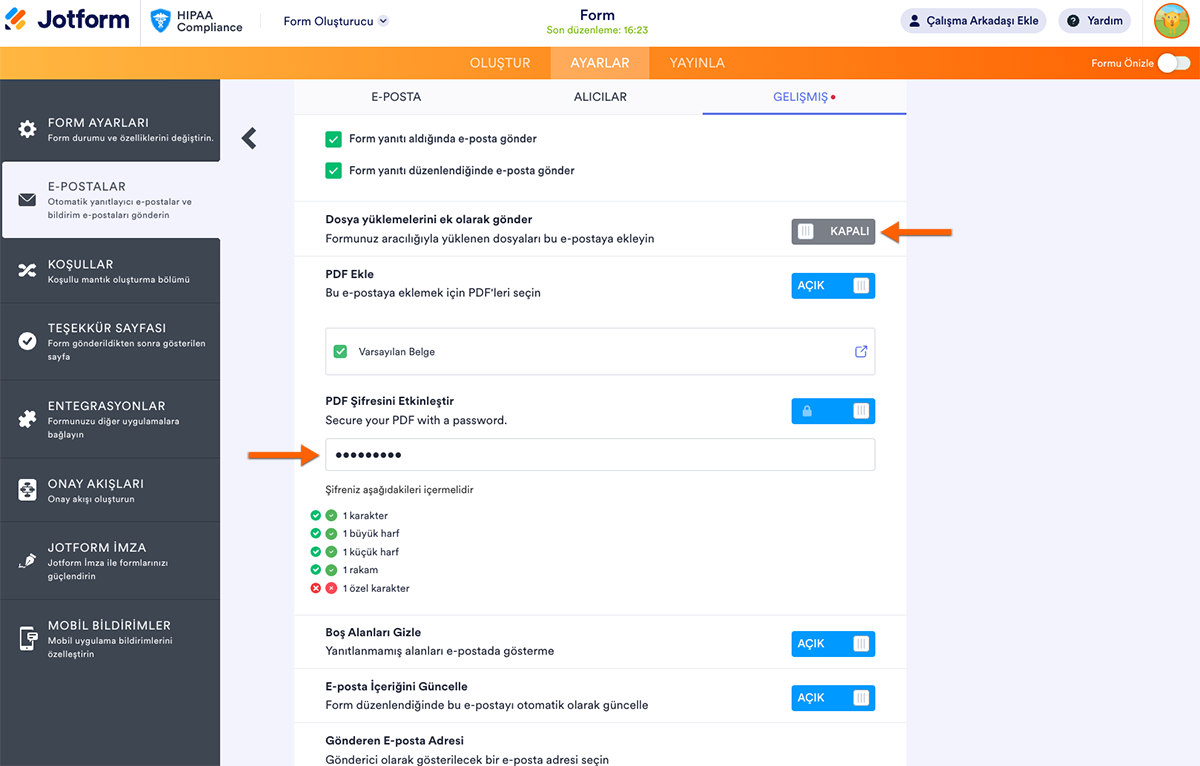Image resolution: width=1200 pixels, height=766 pixels.
Task: Click the Jotform İmza pen icon
Action: point(28,560)
